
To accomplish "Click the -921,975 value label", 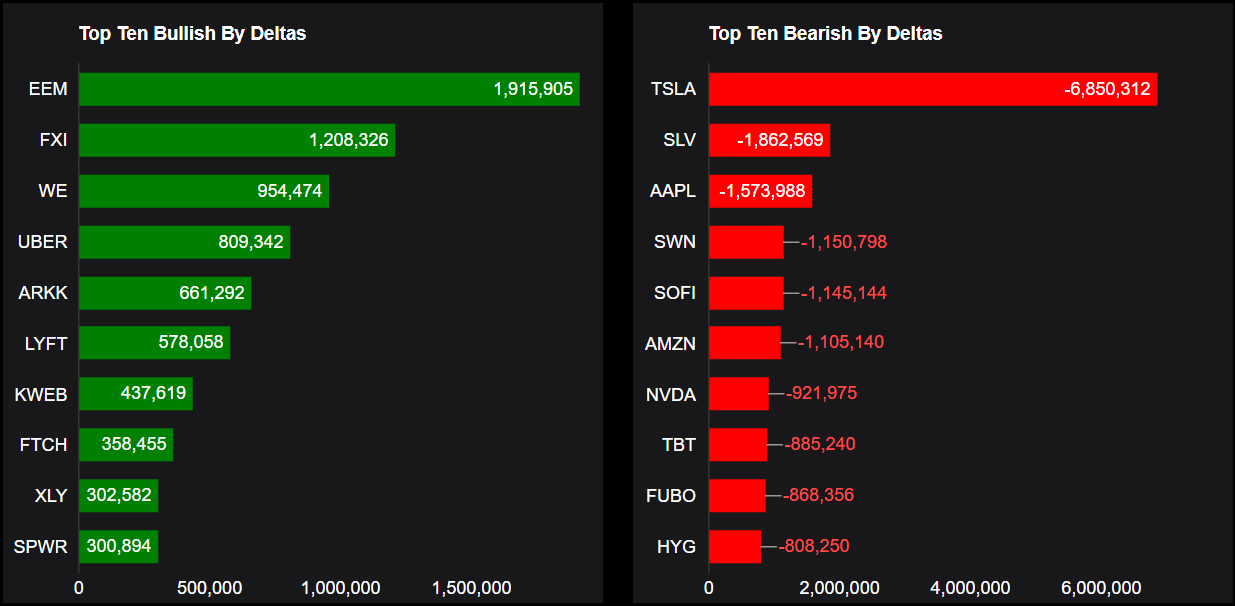I will pyautogui.click(x=821, y=394).
